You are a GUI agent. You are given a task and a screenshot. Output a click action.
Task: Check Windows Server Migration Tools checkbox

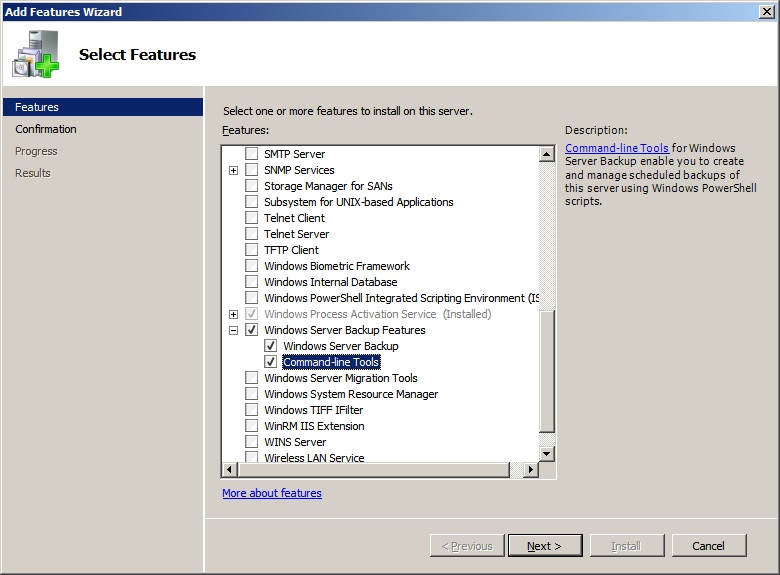tap(252, 378)
